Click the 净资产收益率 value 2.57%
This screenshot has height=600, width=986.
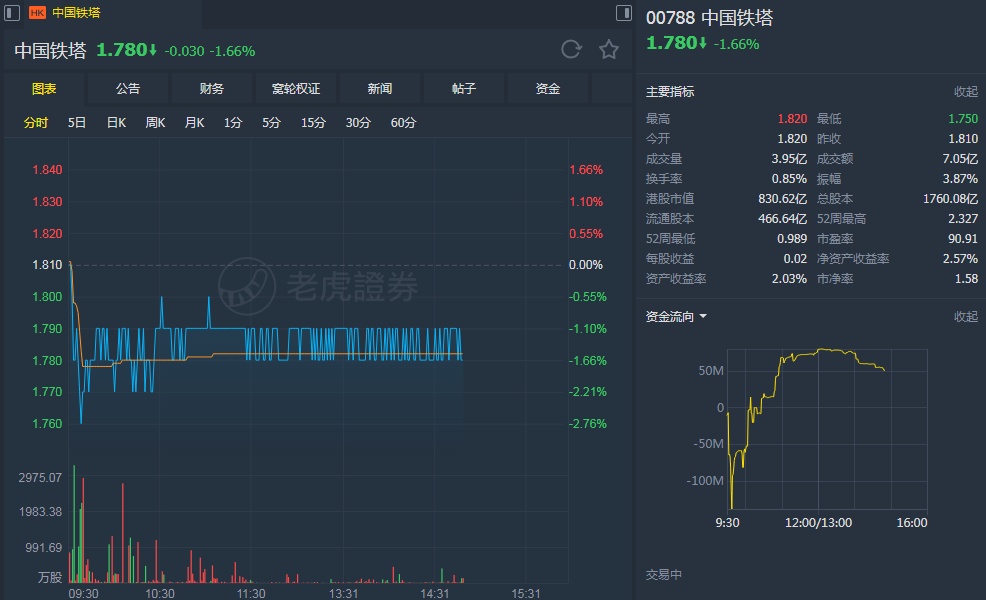pyautogui.click(x=960, y=258)
